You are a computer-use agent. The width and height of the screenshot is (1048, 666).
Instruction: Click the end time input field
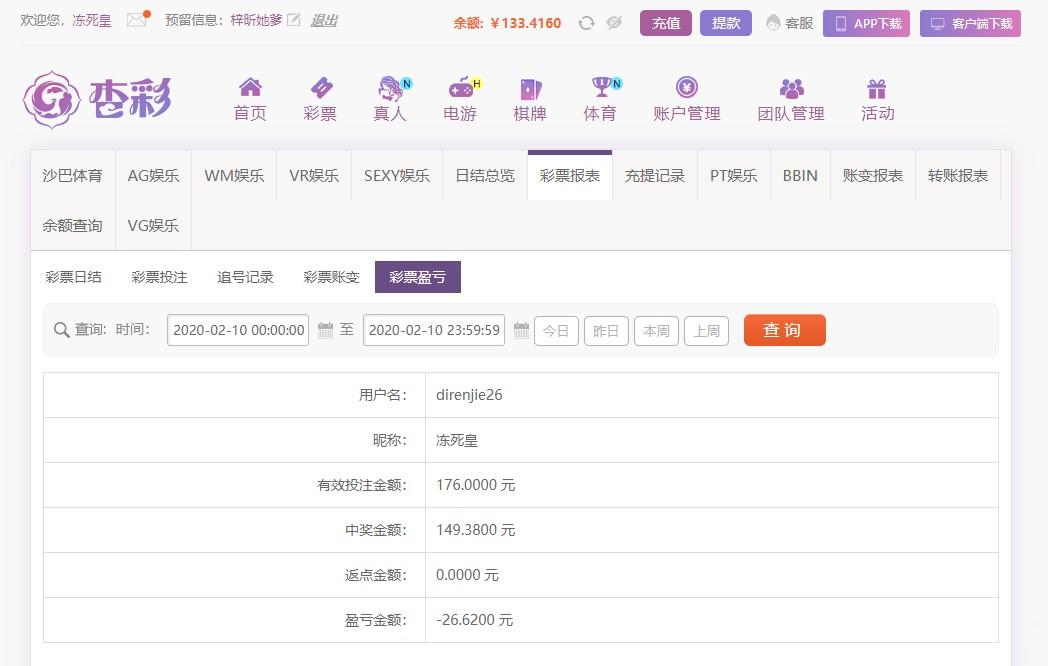point(433,330)
